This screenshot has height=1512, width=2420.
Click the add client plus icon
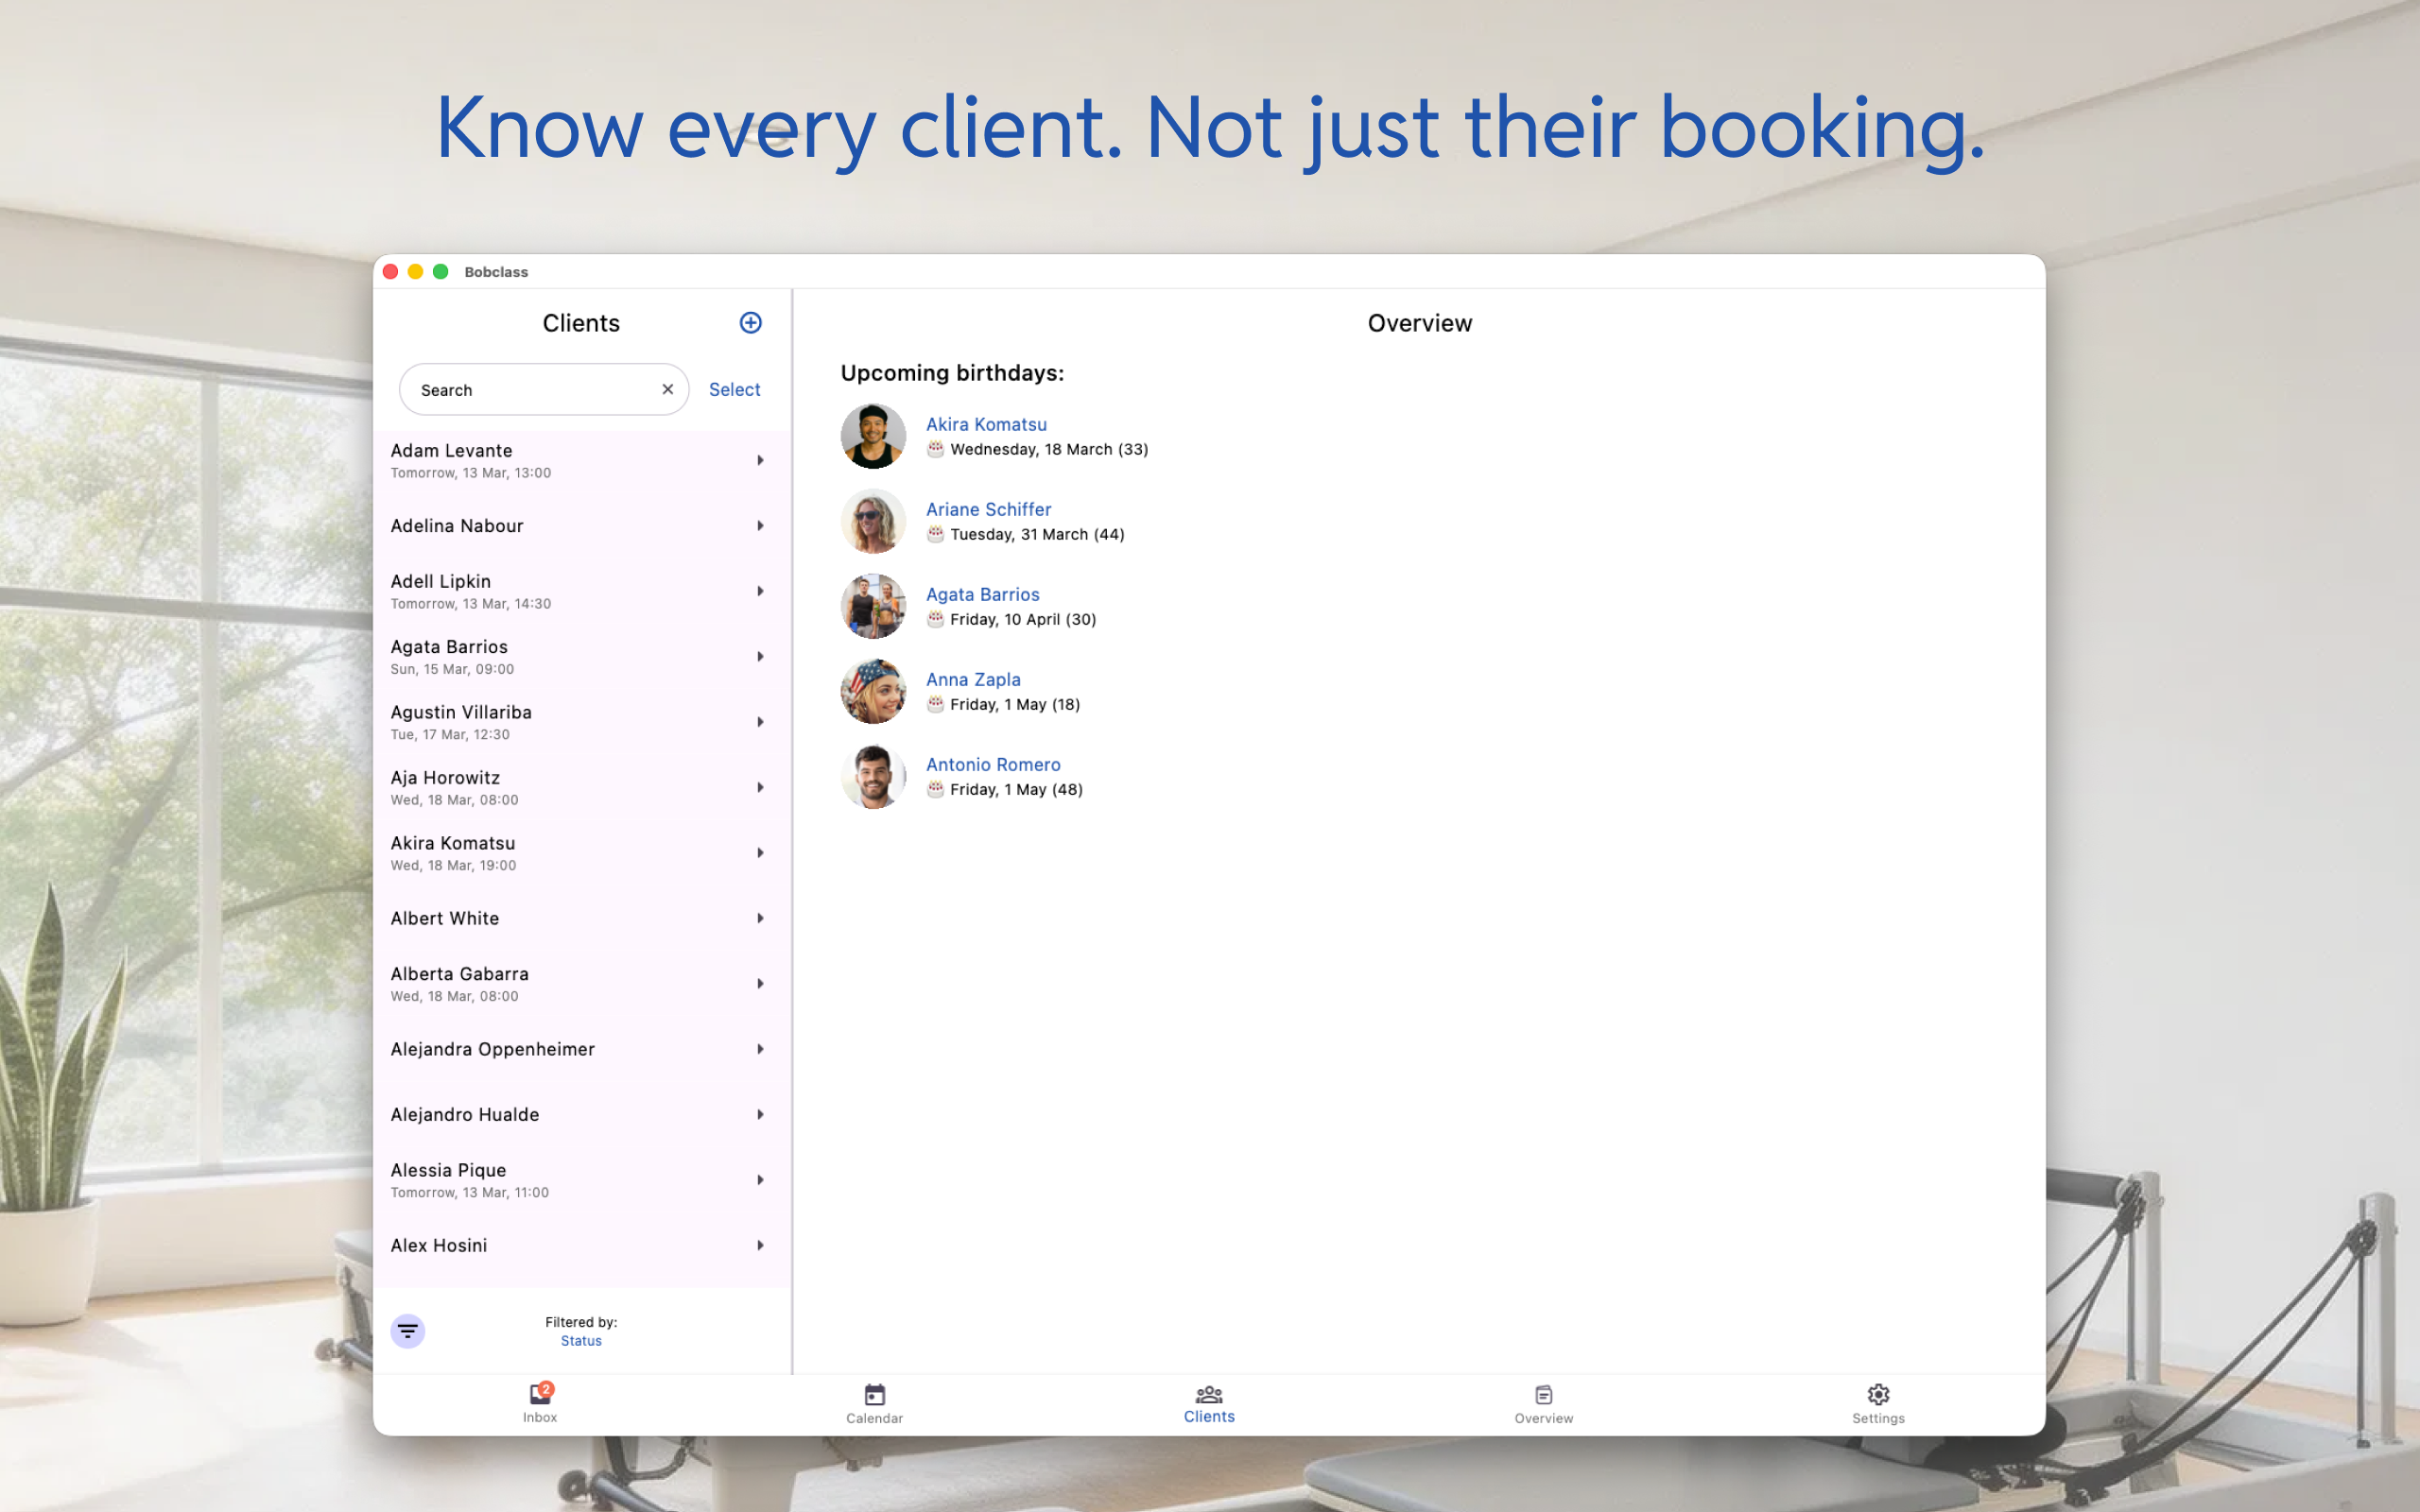[750, 322]
